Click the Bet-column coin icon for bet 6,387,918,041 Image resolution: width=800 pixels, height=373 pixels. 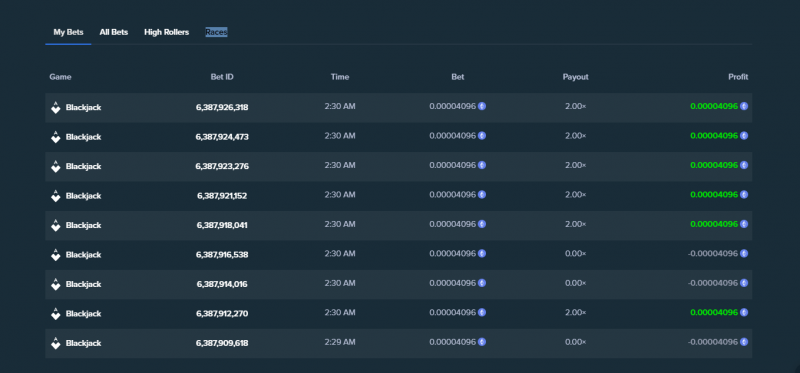482,224
